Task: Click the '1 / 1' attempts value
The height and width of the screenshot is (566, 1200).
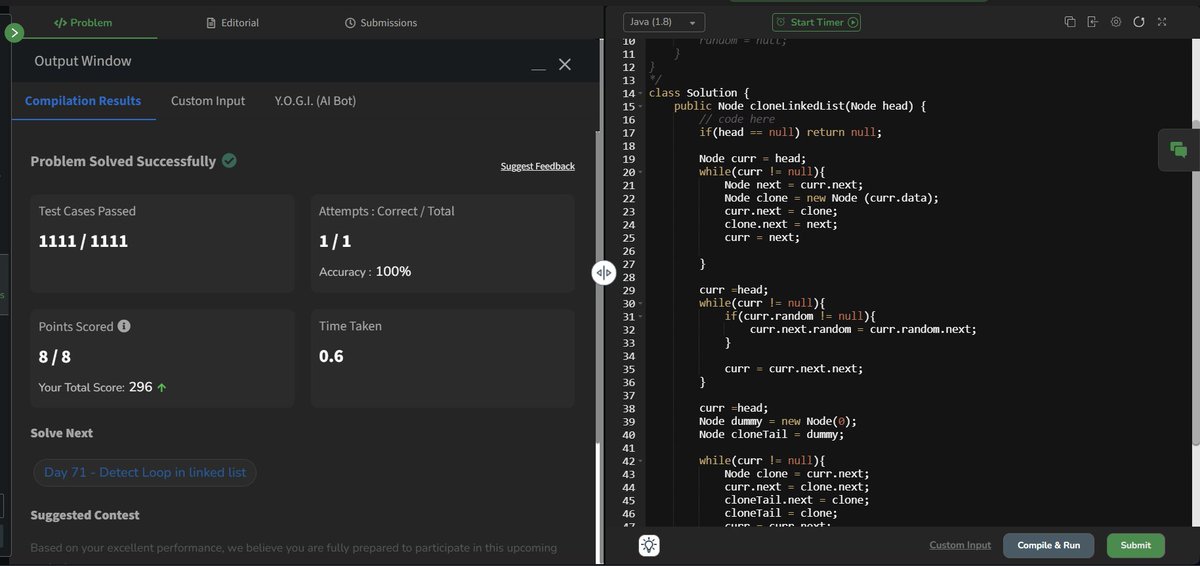Action: [335, 241]
